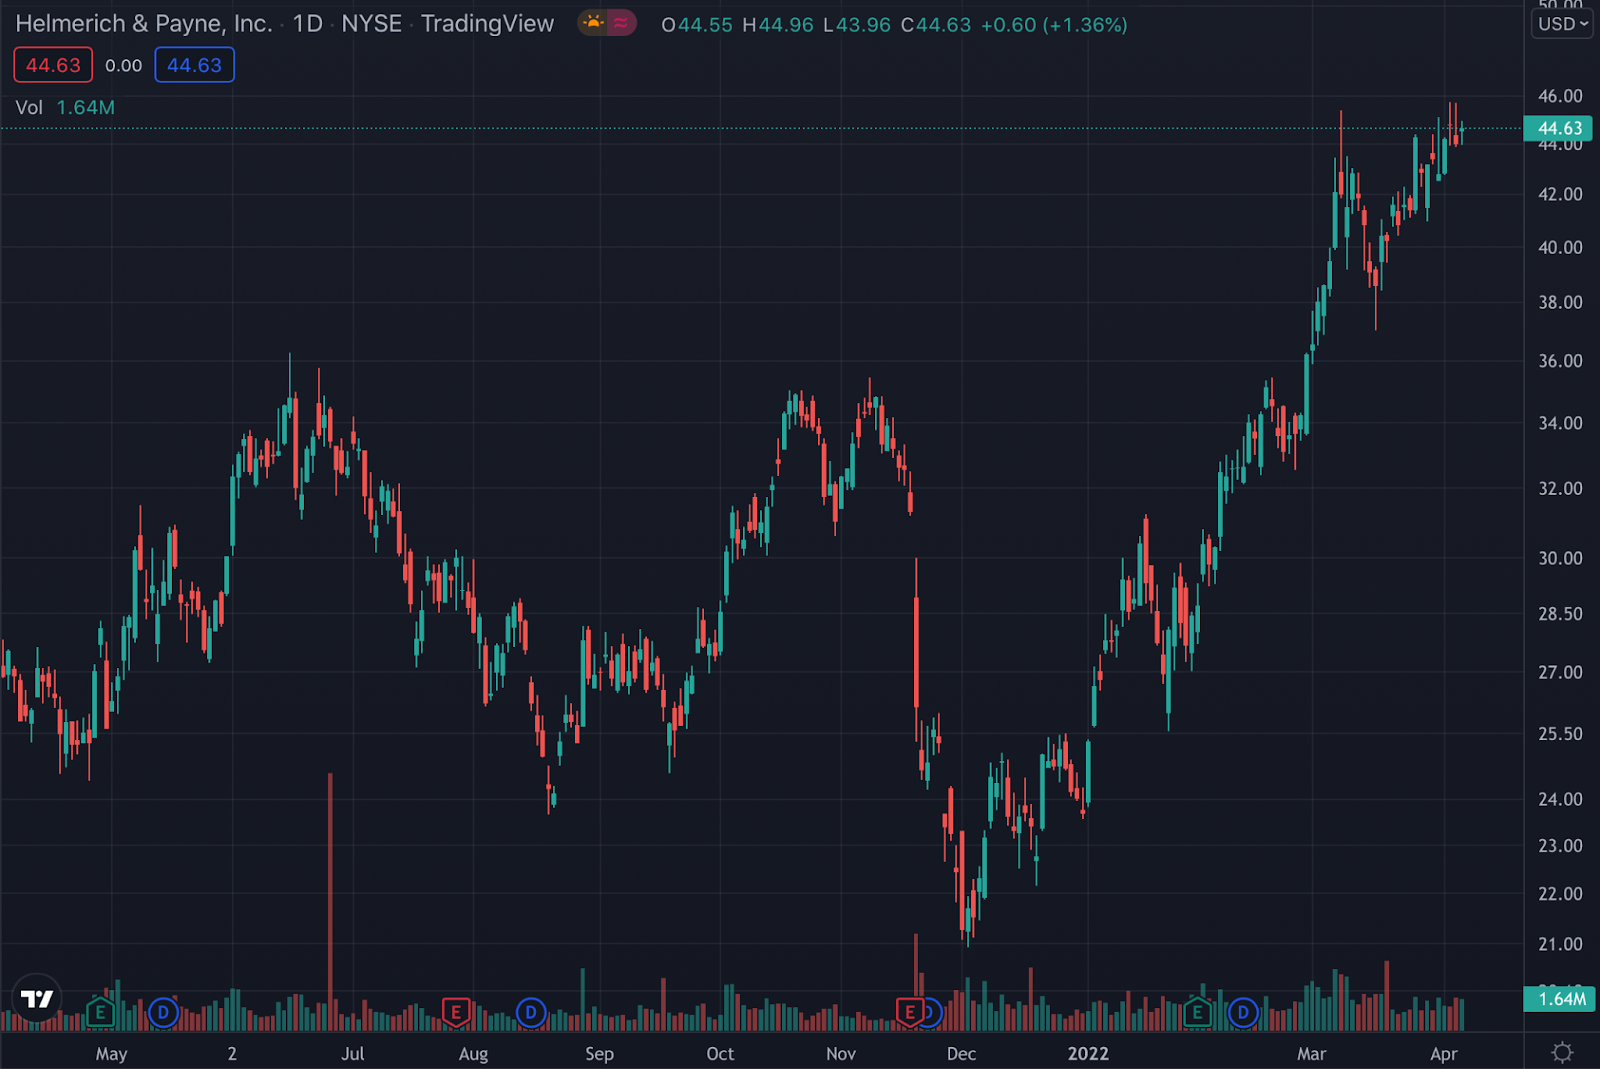Screen dimensions: 1600x1069
Task: Click the Vol 1.64M value in legend
Action: tap(86, 107)
